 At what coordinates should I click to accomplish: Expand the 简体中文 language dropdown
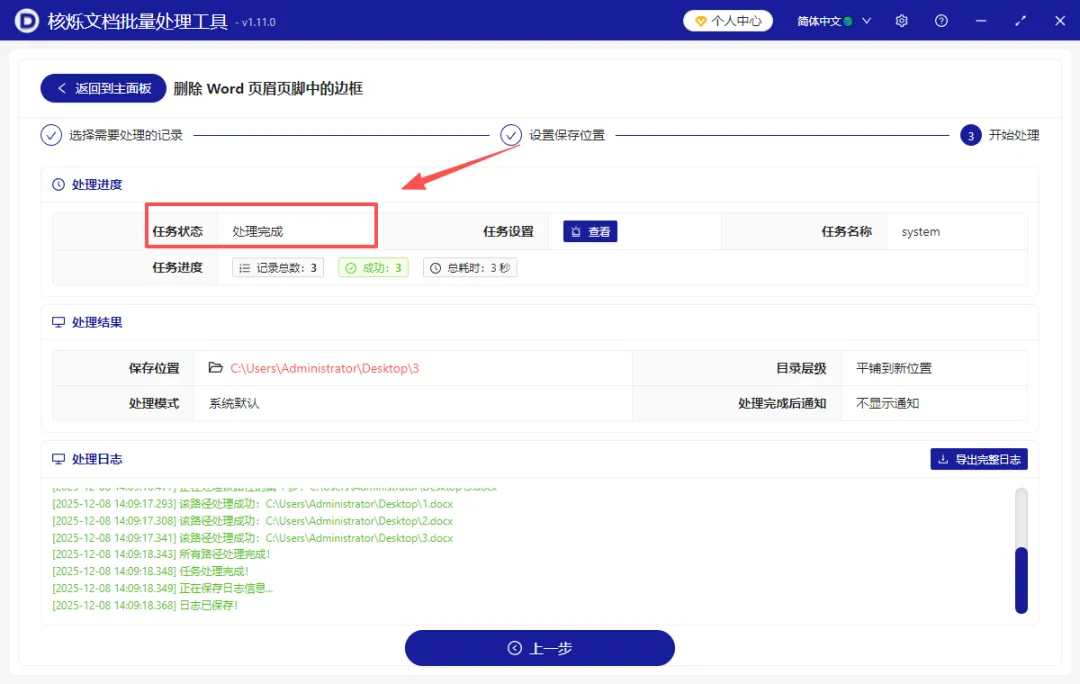[x=834, y=21]
